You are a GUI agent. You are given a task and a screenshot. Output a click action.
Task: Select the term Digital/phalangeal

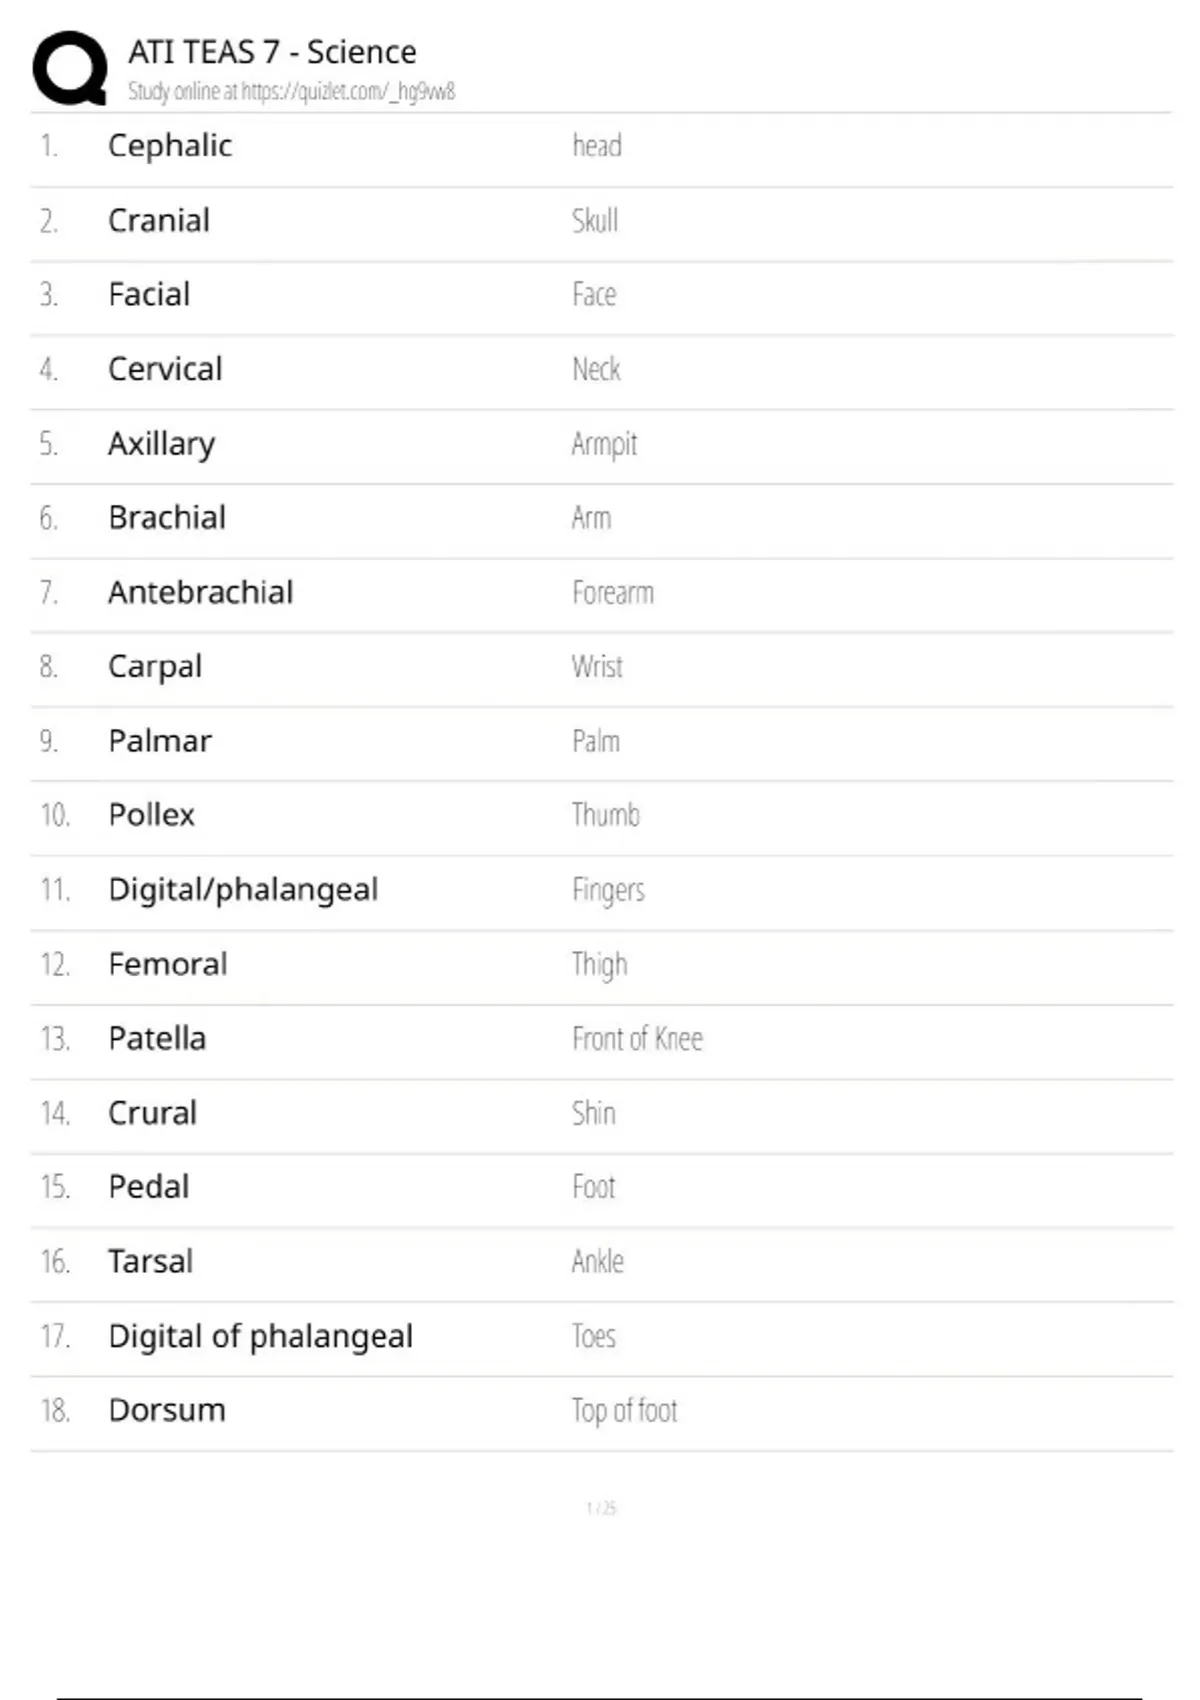243,890
